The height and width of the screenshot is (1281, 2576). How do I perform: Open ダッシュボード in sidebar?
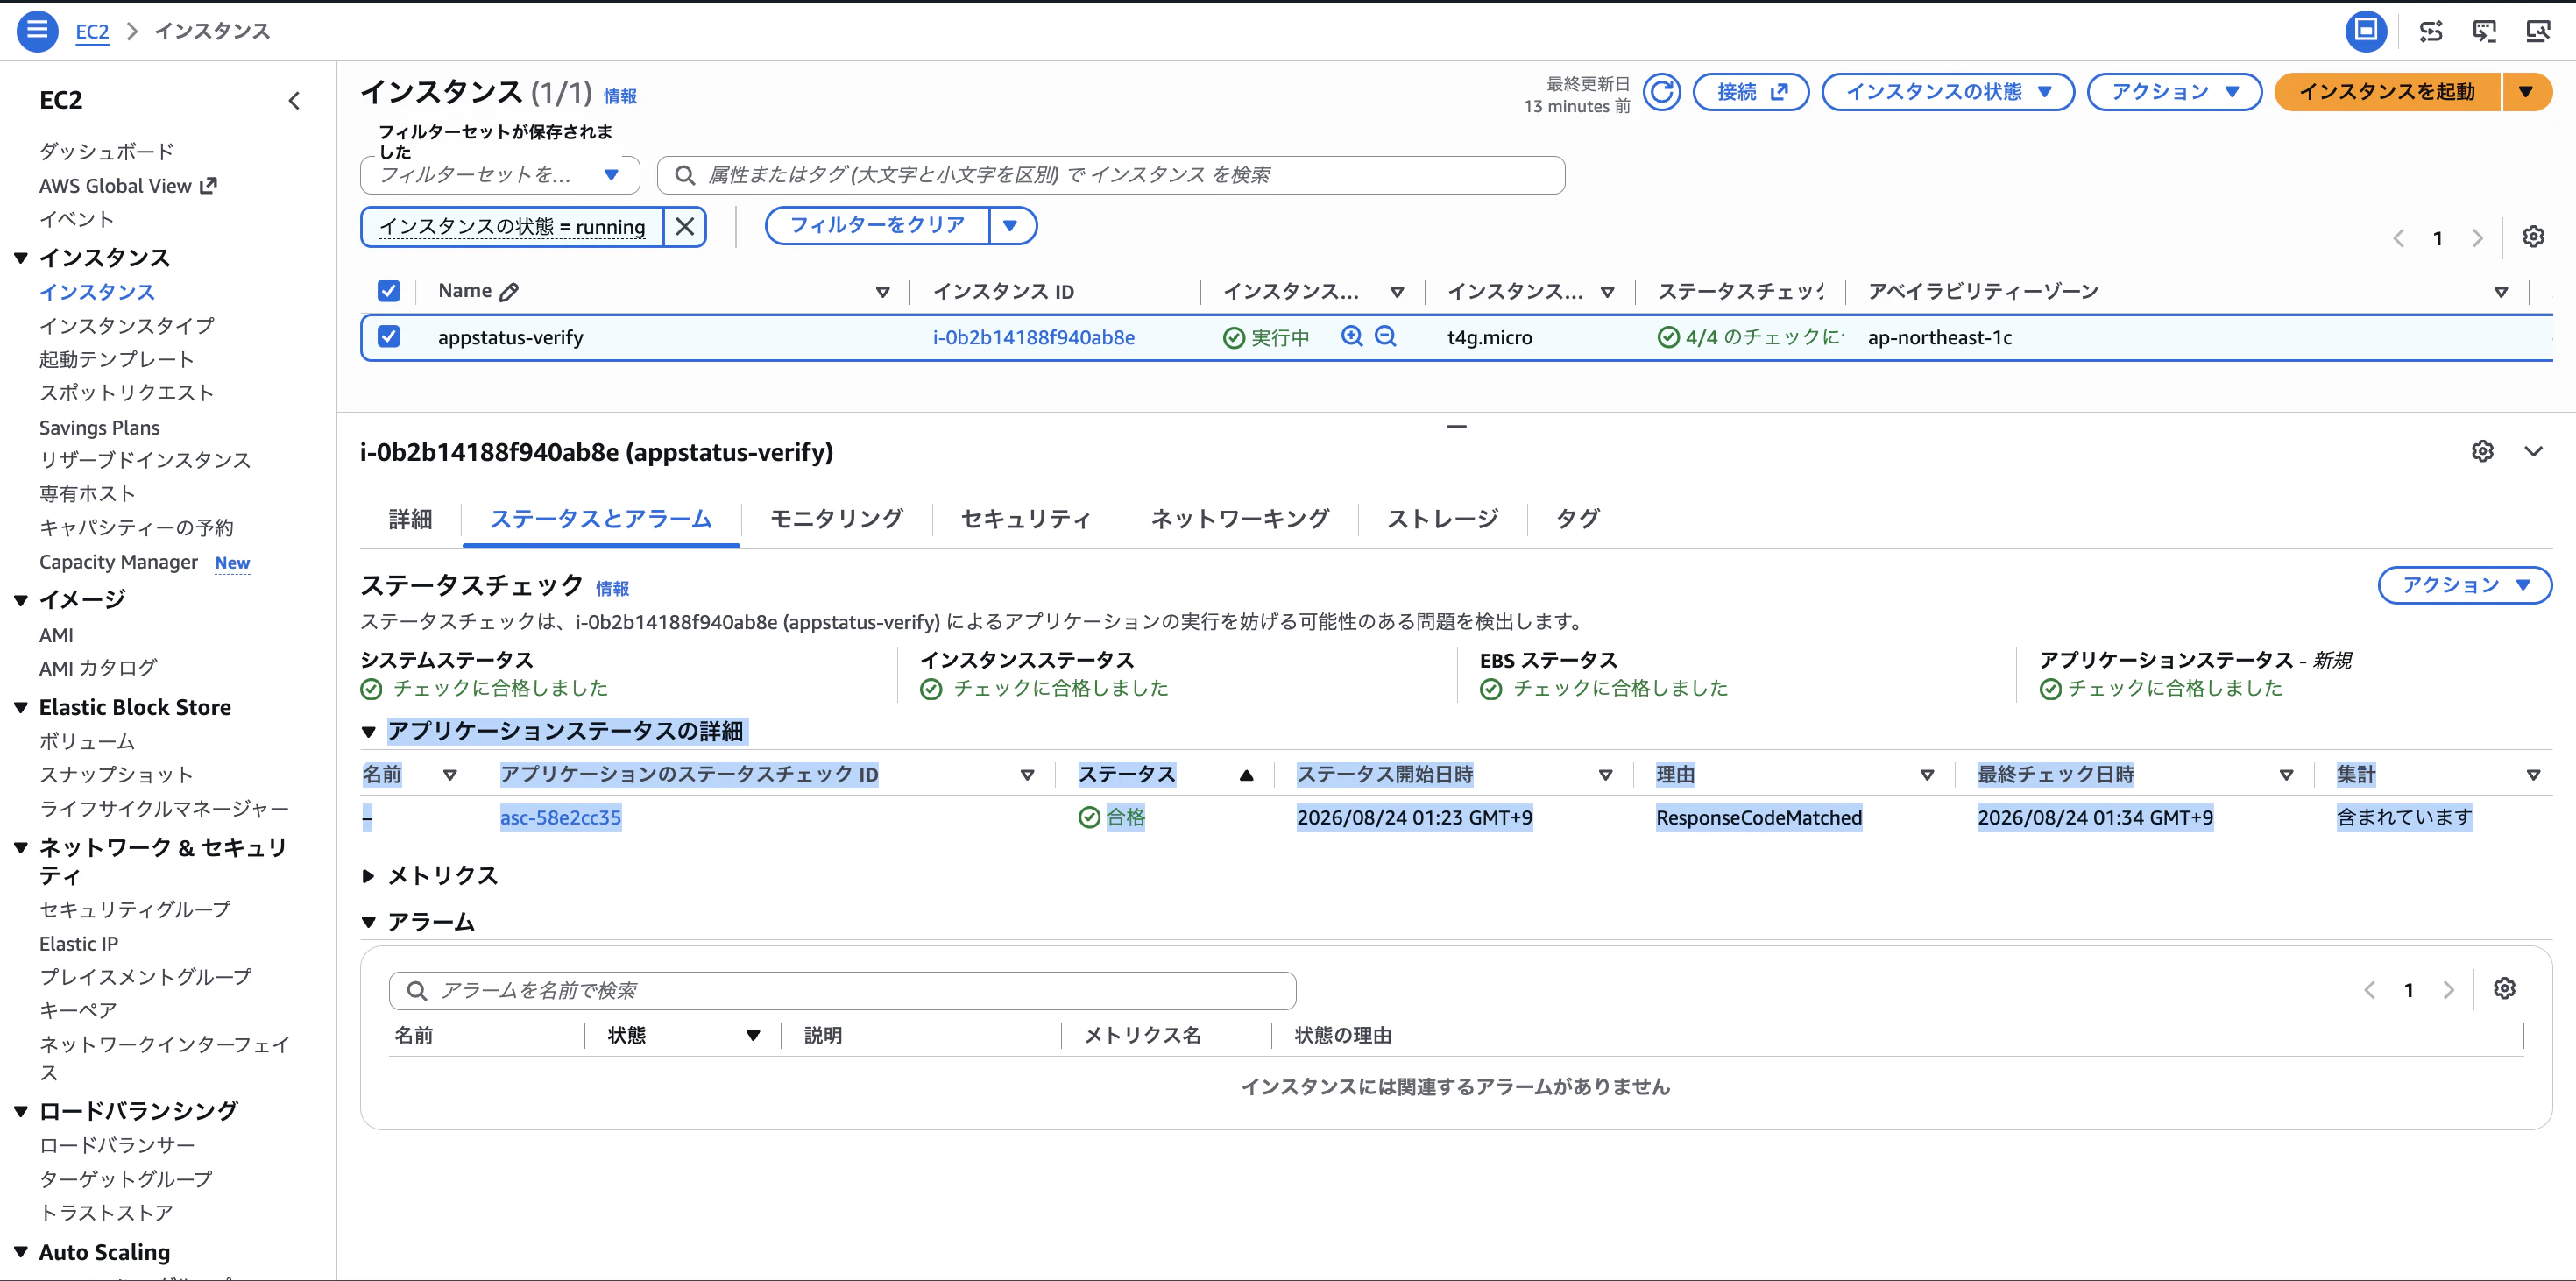tap(106, 152)
